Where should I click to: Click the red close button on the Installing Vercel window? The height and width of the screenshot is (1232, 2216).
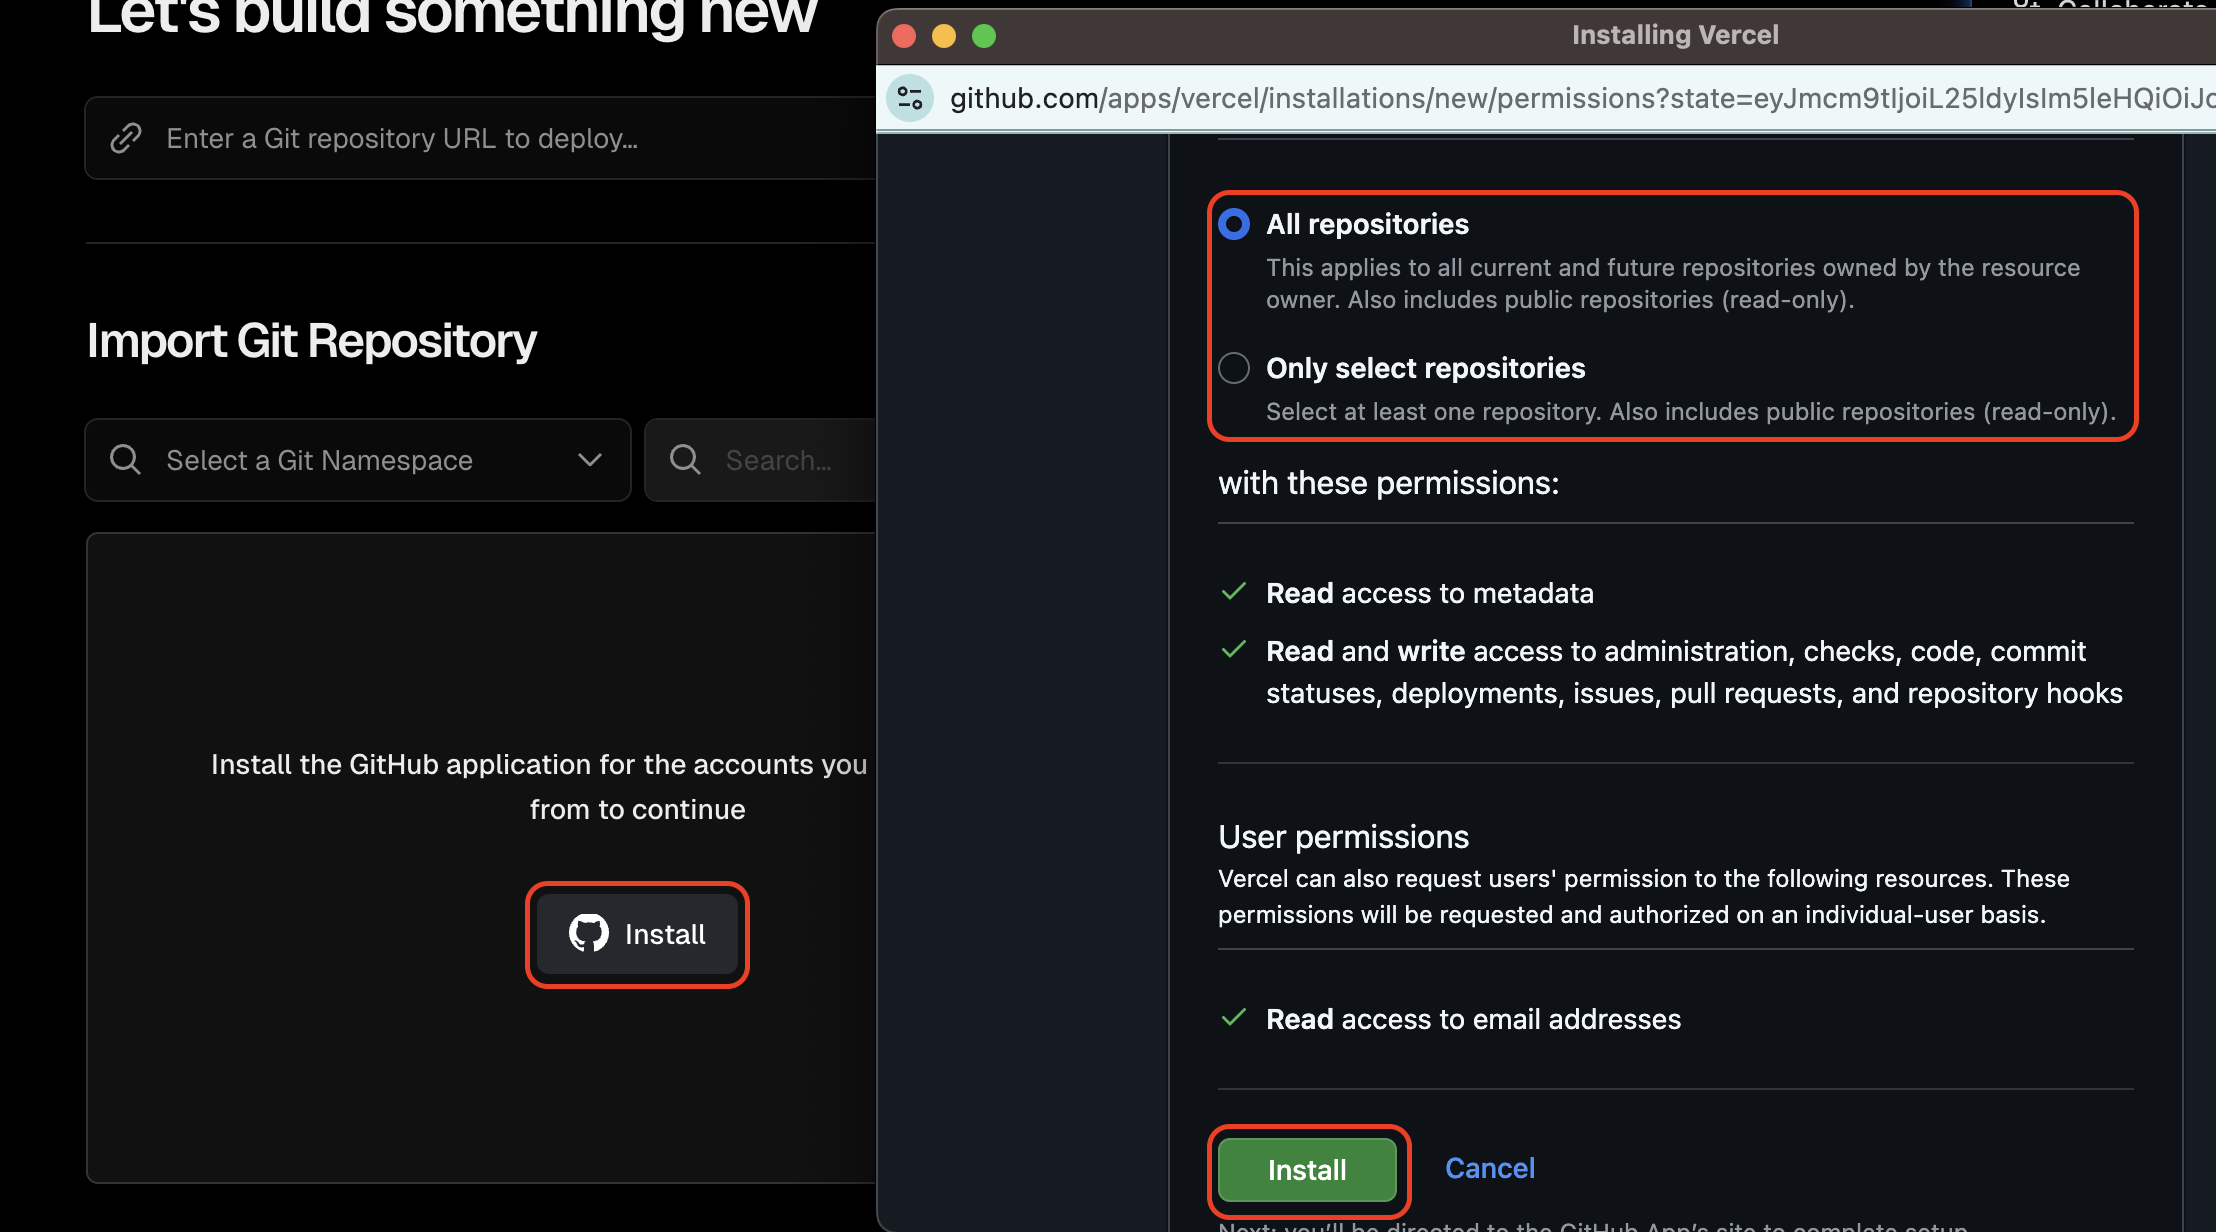[904, 36]
